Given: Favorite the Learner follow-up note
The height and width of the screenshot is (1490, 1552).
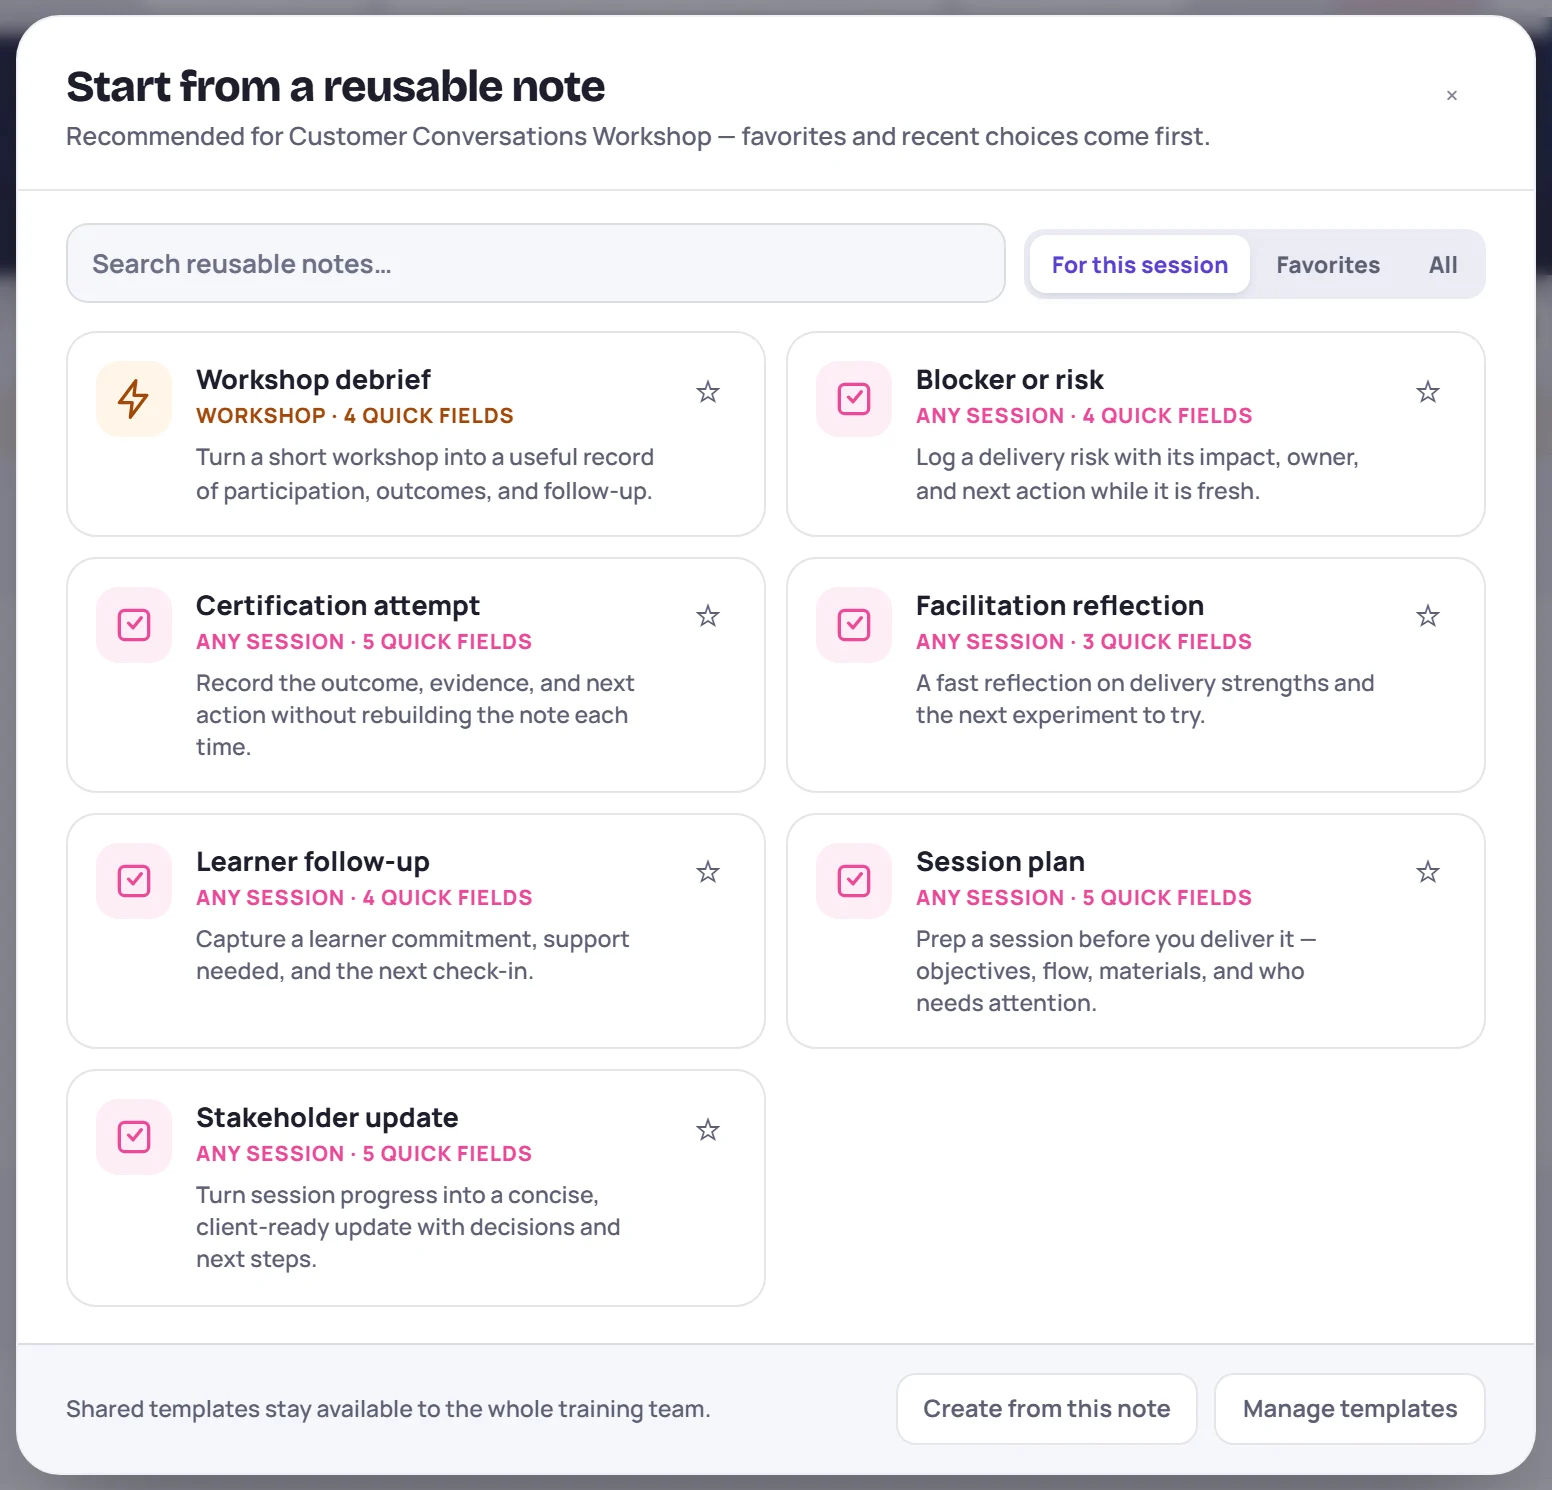Looking at the screenshot, I should (x=708, y=872).
